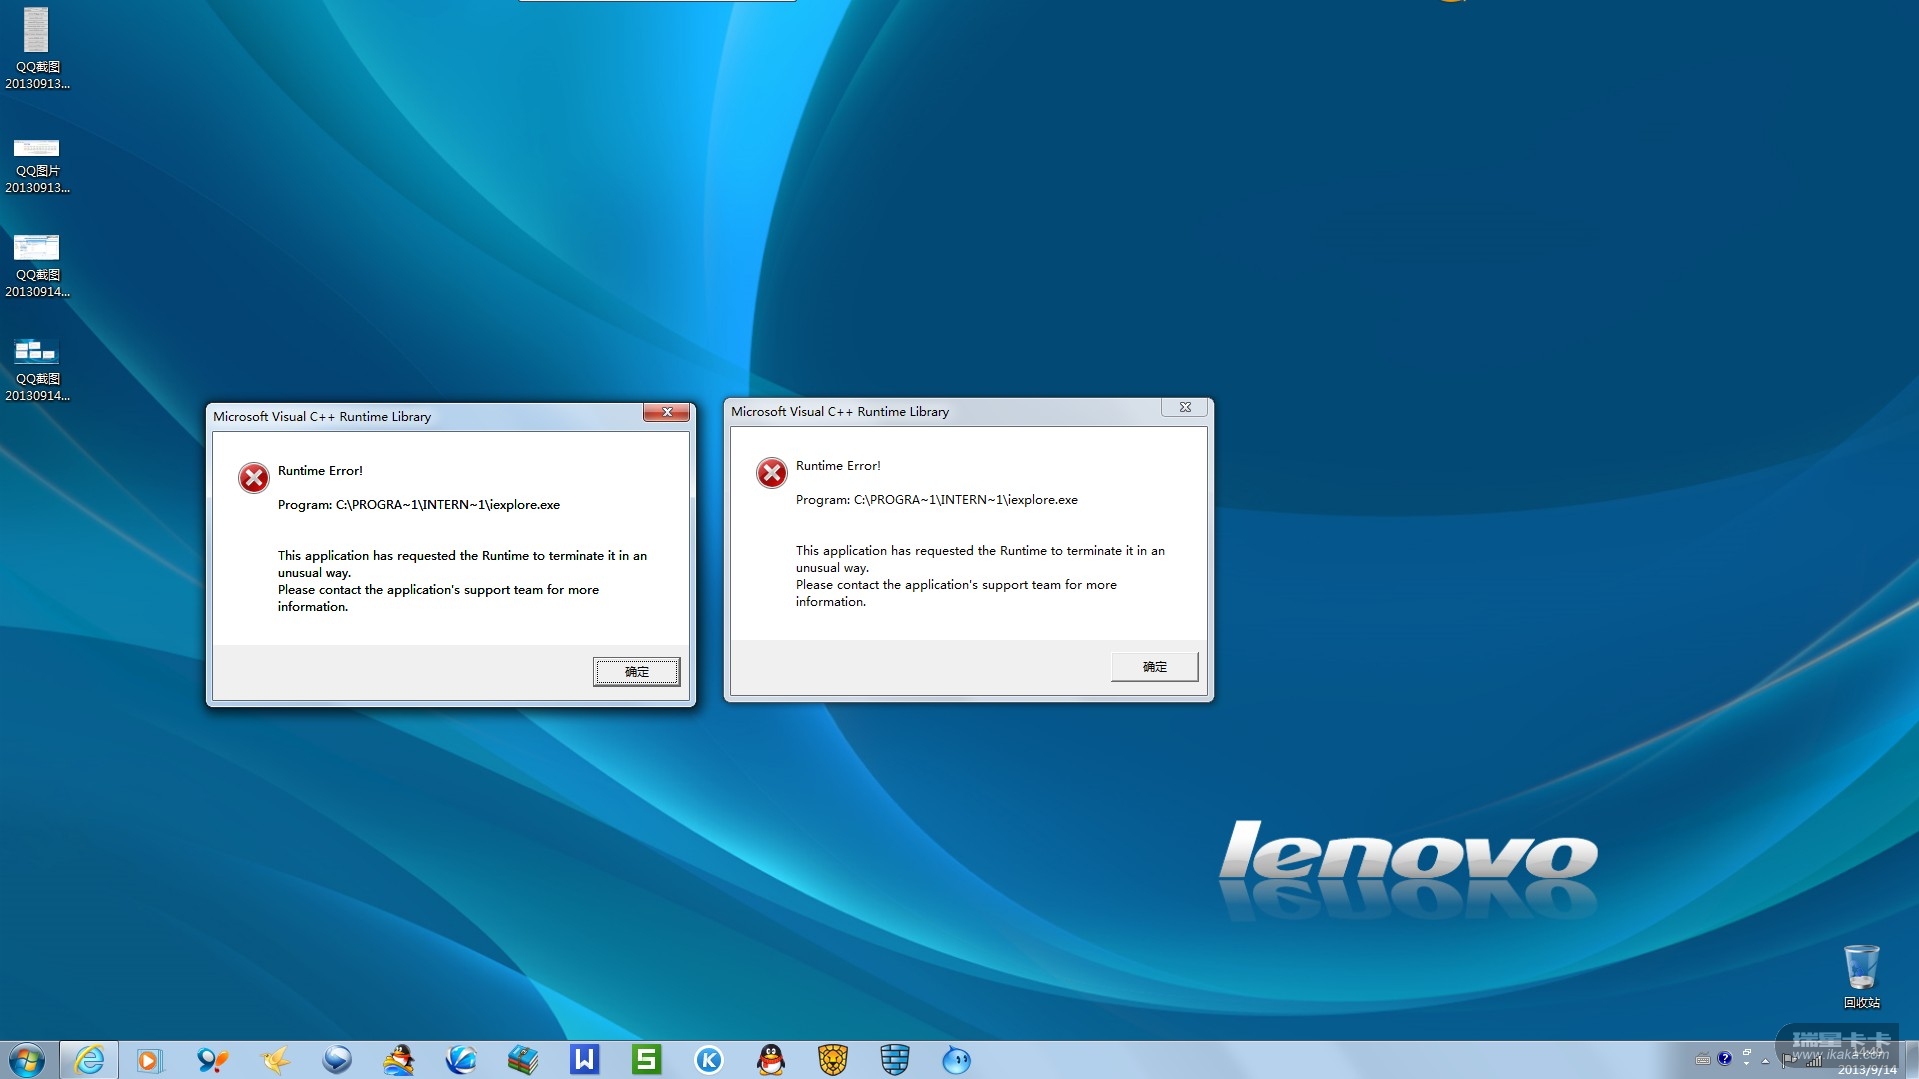Click the restore icon in the language bar
This screenshot has height=1079, width=1919.
(1747, 1052)
